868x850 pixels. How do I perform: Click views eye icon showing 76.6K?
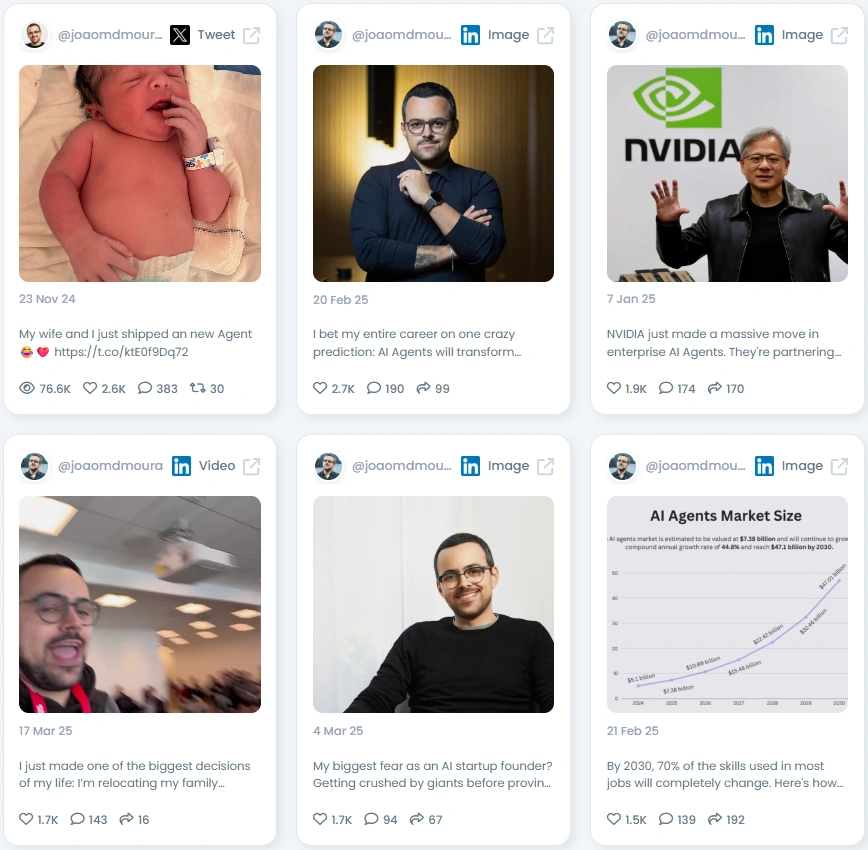click(x=27, y=388)
